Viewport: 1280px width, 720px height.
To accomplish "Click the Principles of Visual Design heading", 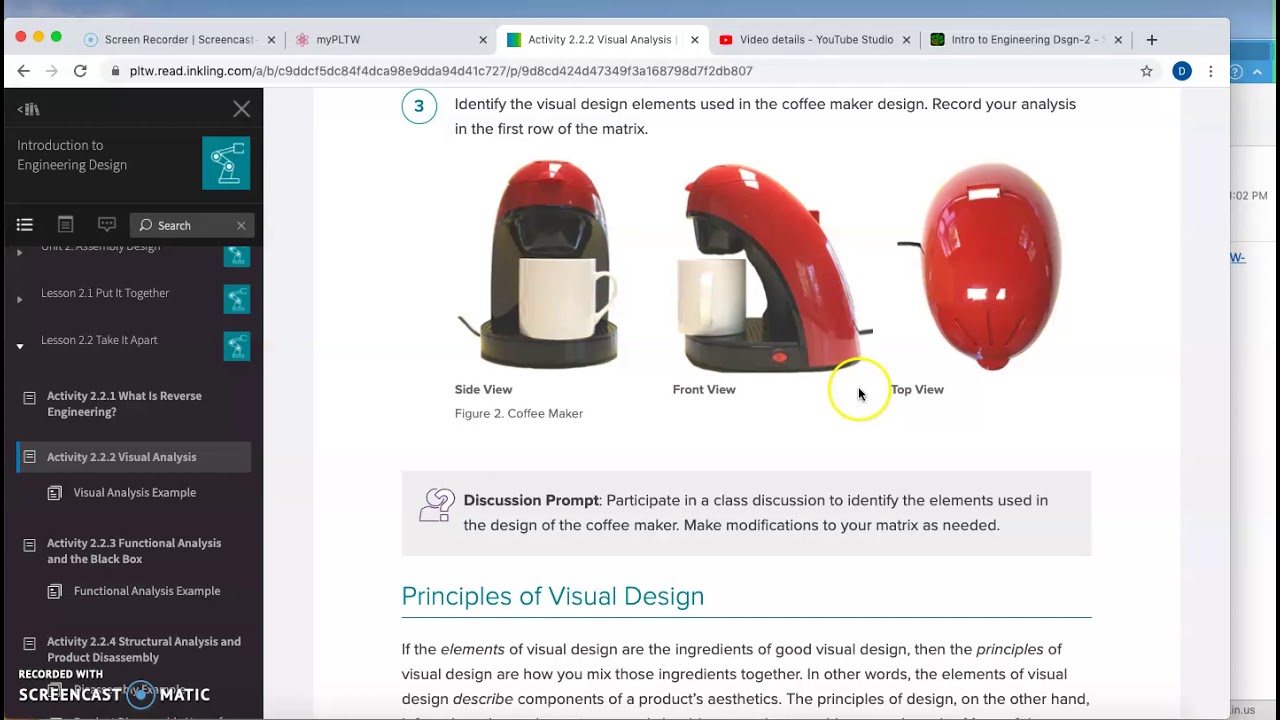I will point(553,596).
